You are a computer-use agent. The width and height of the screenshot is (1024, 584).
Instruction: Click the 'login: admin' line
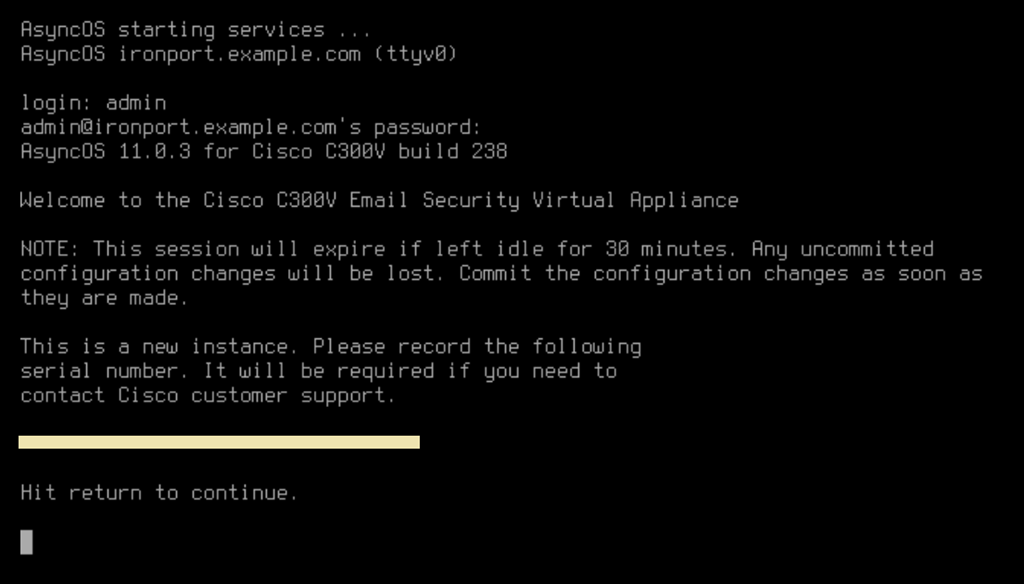[x=93, y=103]
